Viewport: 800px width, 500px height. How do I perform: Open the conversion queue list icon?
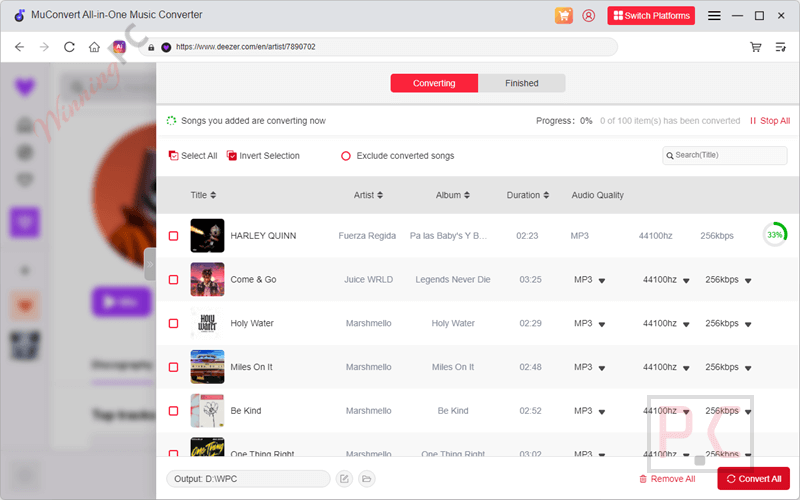coord(781,47)
